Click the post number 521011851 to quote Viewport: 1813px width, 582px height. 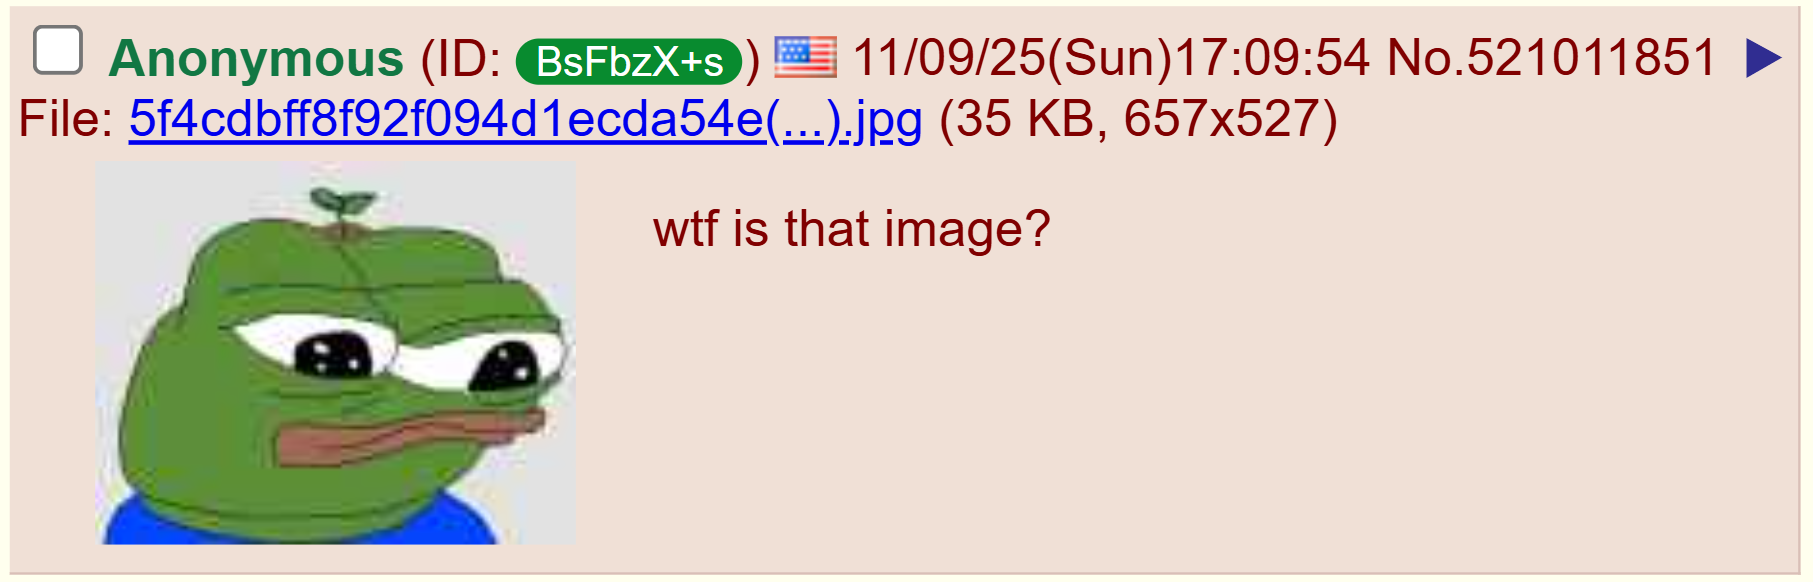tap(1591, 58)
